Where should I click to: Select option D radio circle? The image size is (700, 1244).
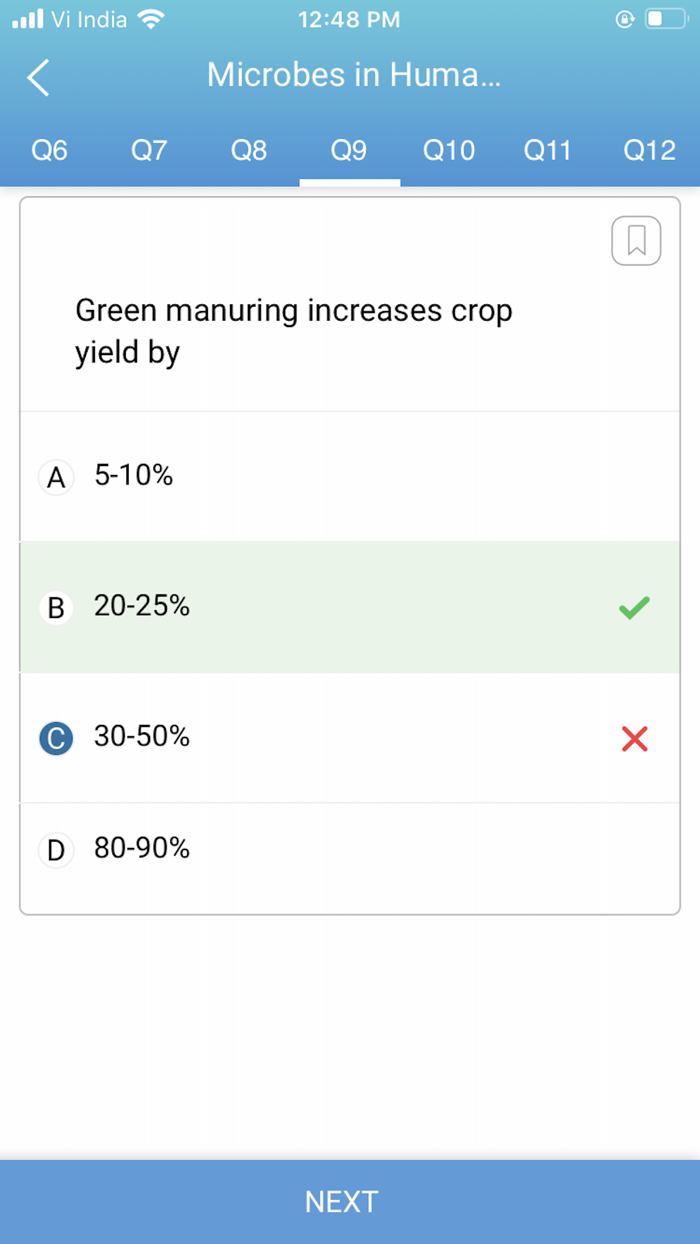pos(56,850)
